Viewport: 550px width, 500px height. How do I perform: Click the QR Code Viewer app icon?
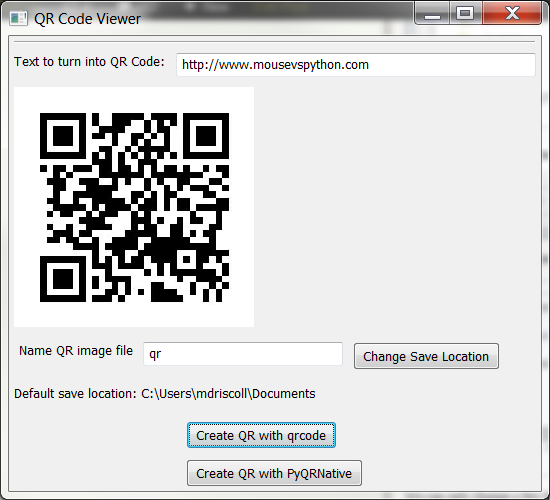[18, 18]
